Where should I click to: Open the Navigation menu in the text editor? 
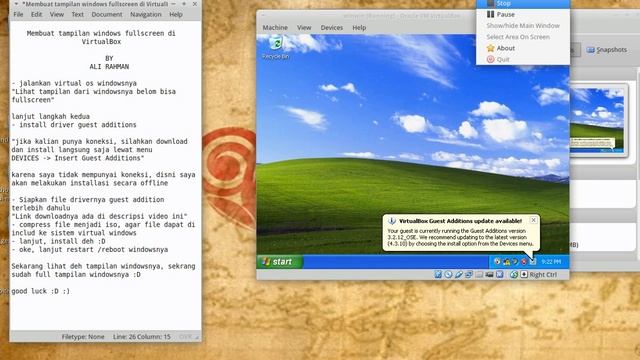coord(146,14)
